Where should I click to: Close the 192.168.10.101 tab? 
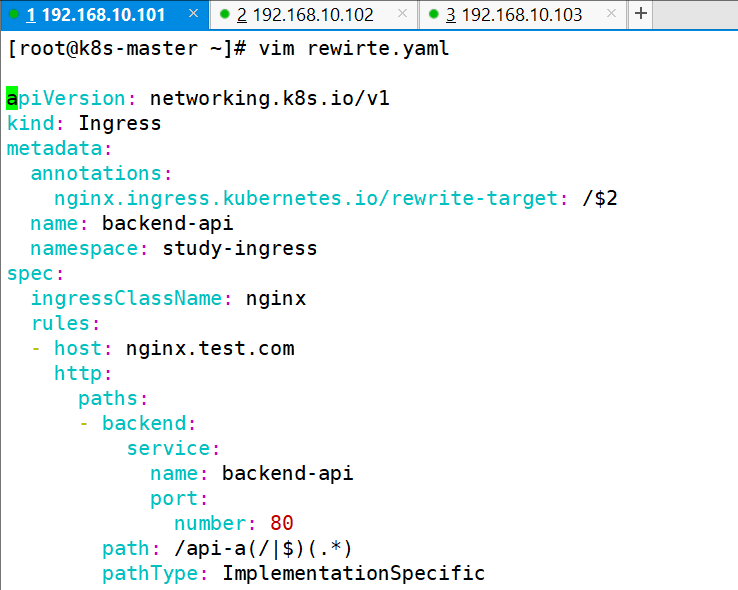pyautogui.click(x=193, y=14)
